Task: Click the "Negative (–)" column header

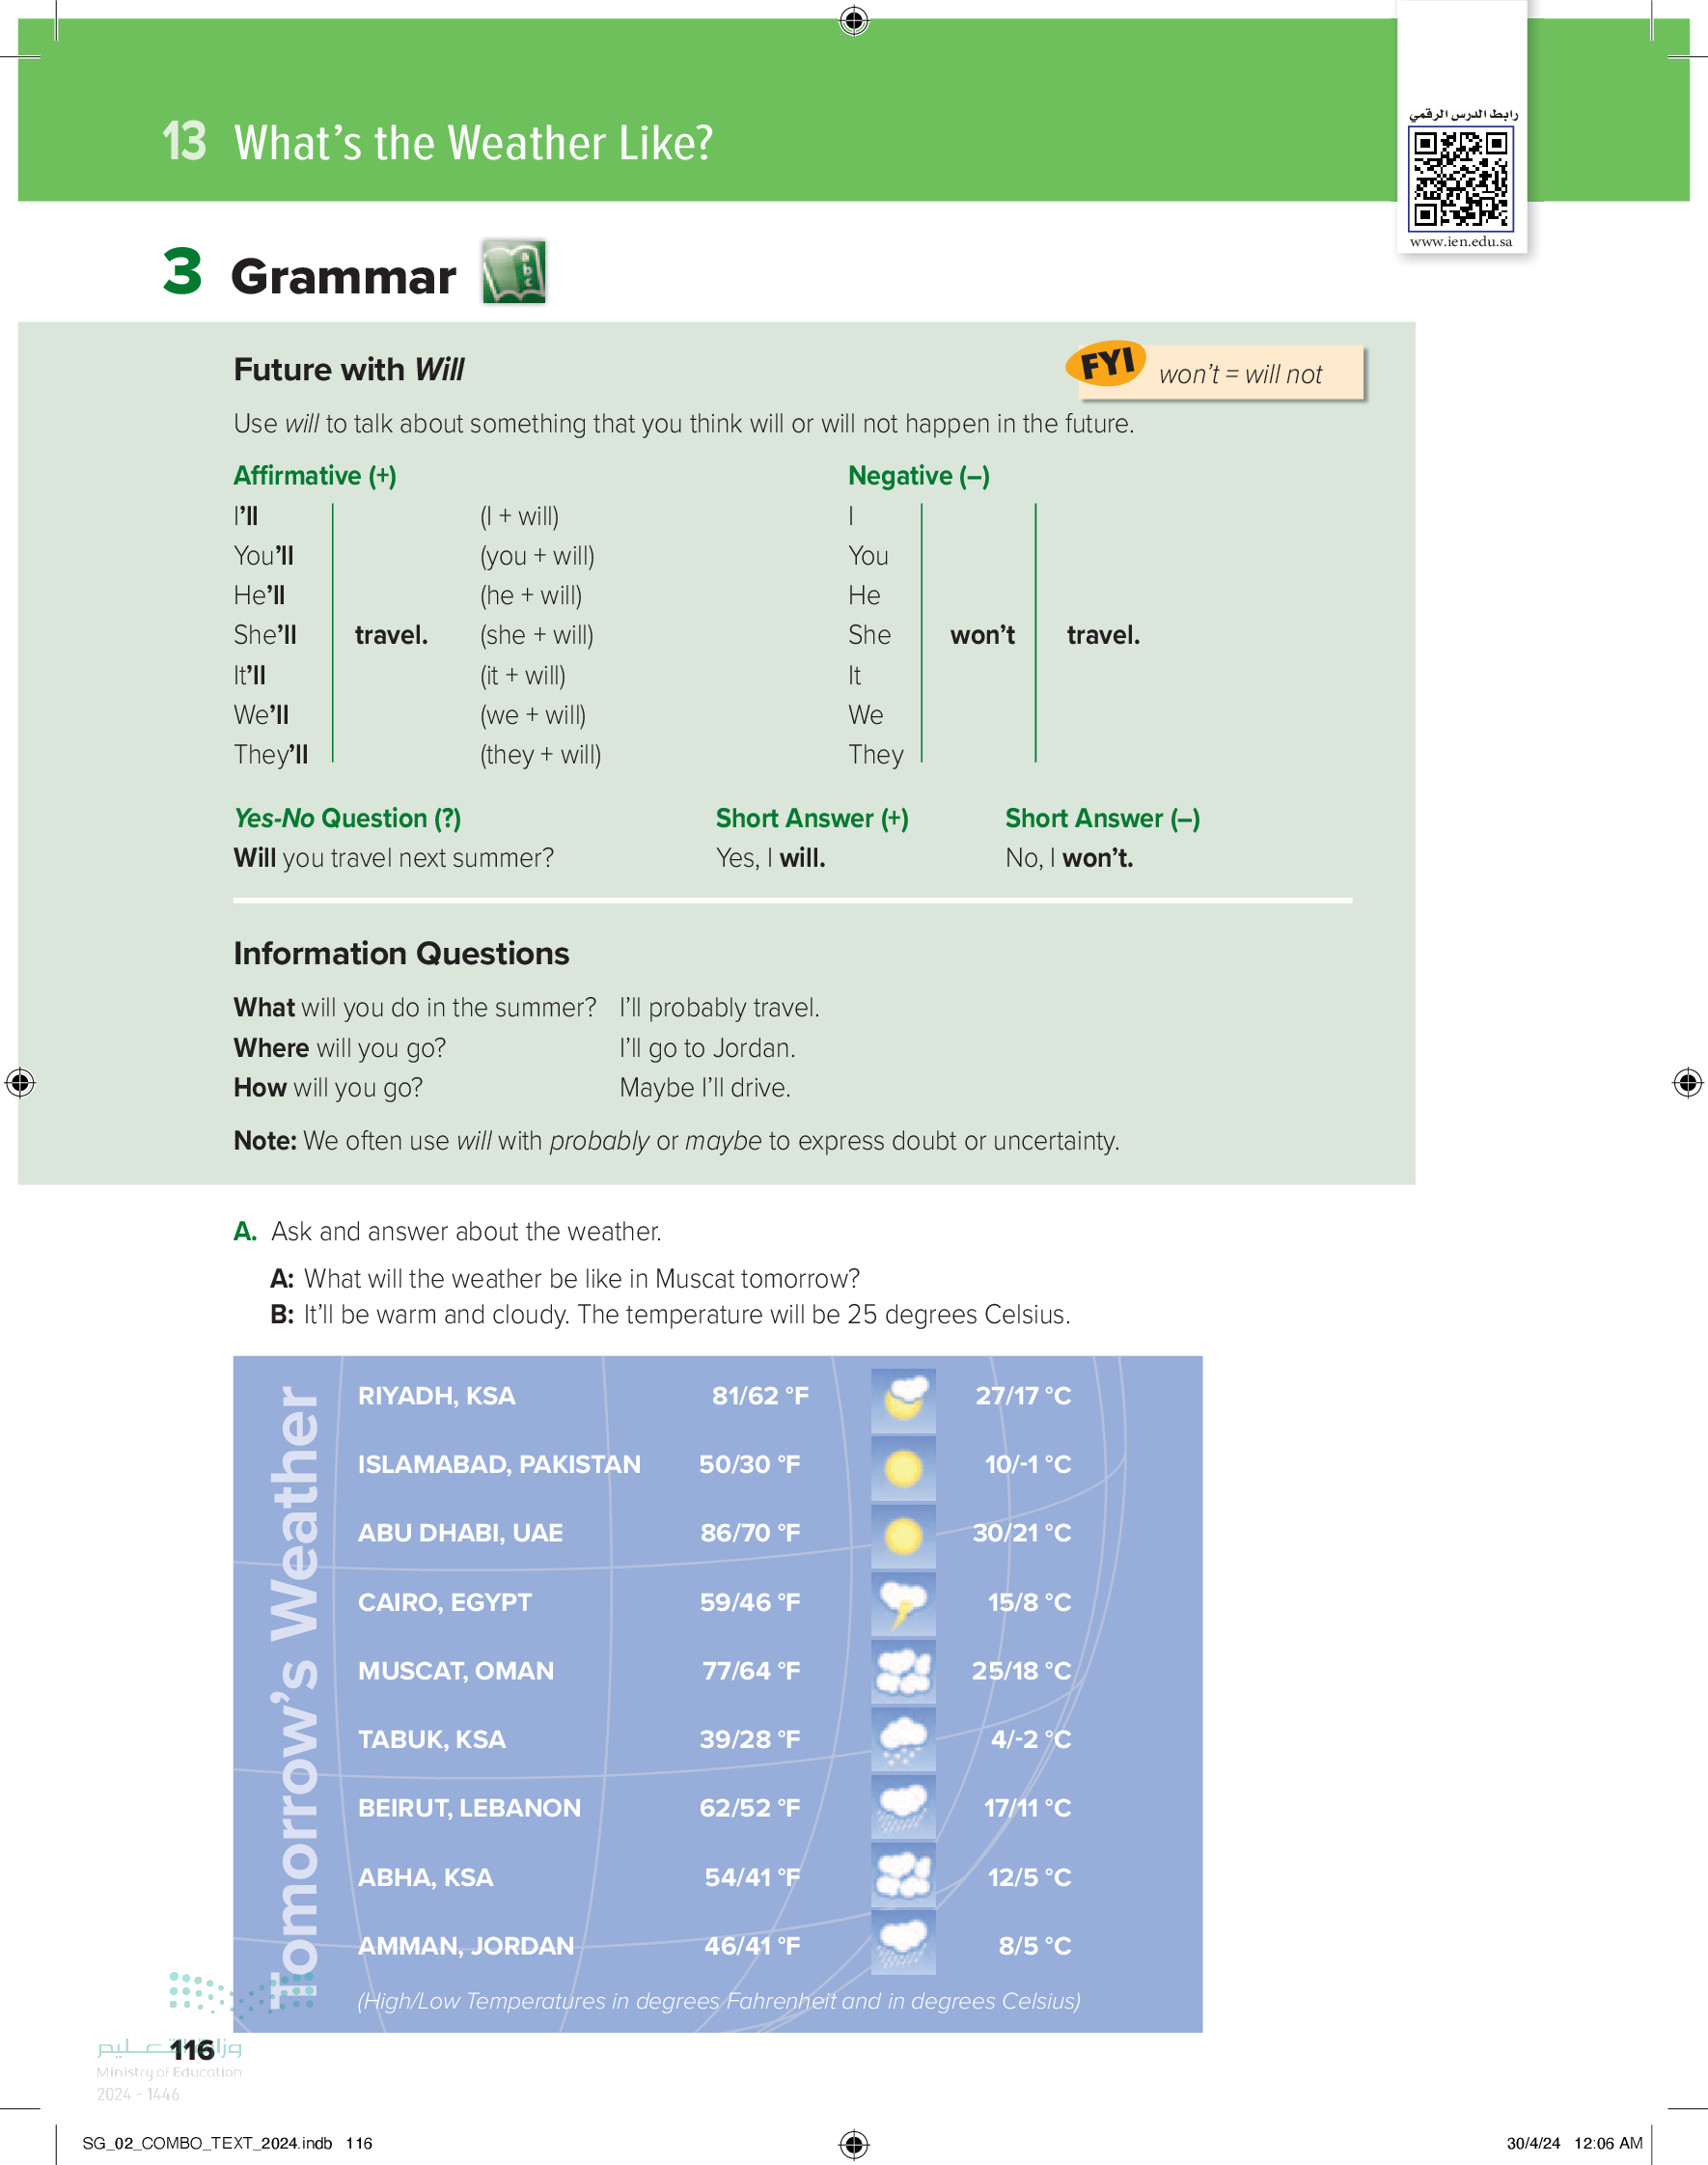Action: 918,476
